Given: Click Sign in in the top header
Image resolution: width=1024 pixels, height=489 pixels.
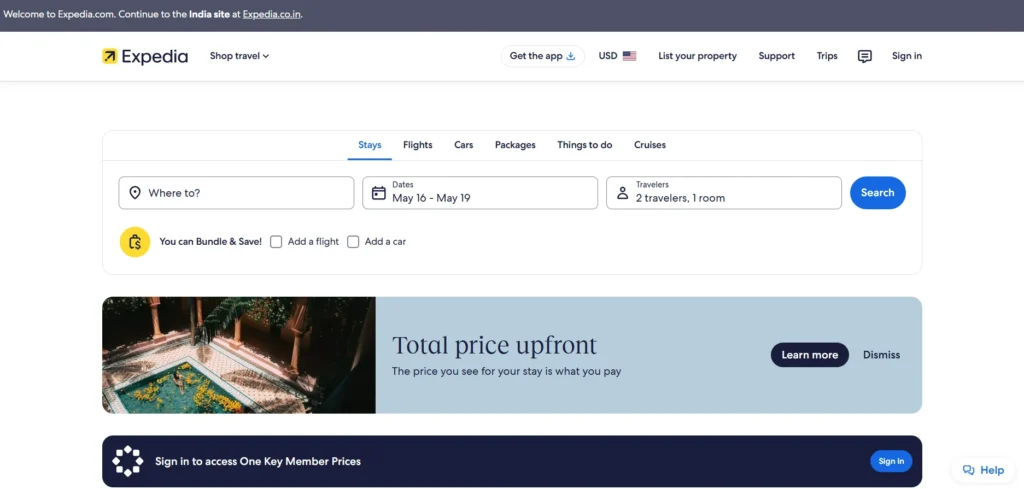Looking at the screenshot, I should click(x=907, y=56).
